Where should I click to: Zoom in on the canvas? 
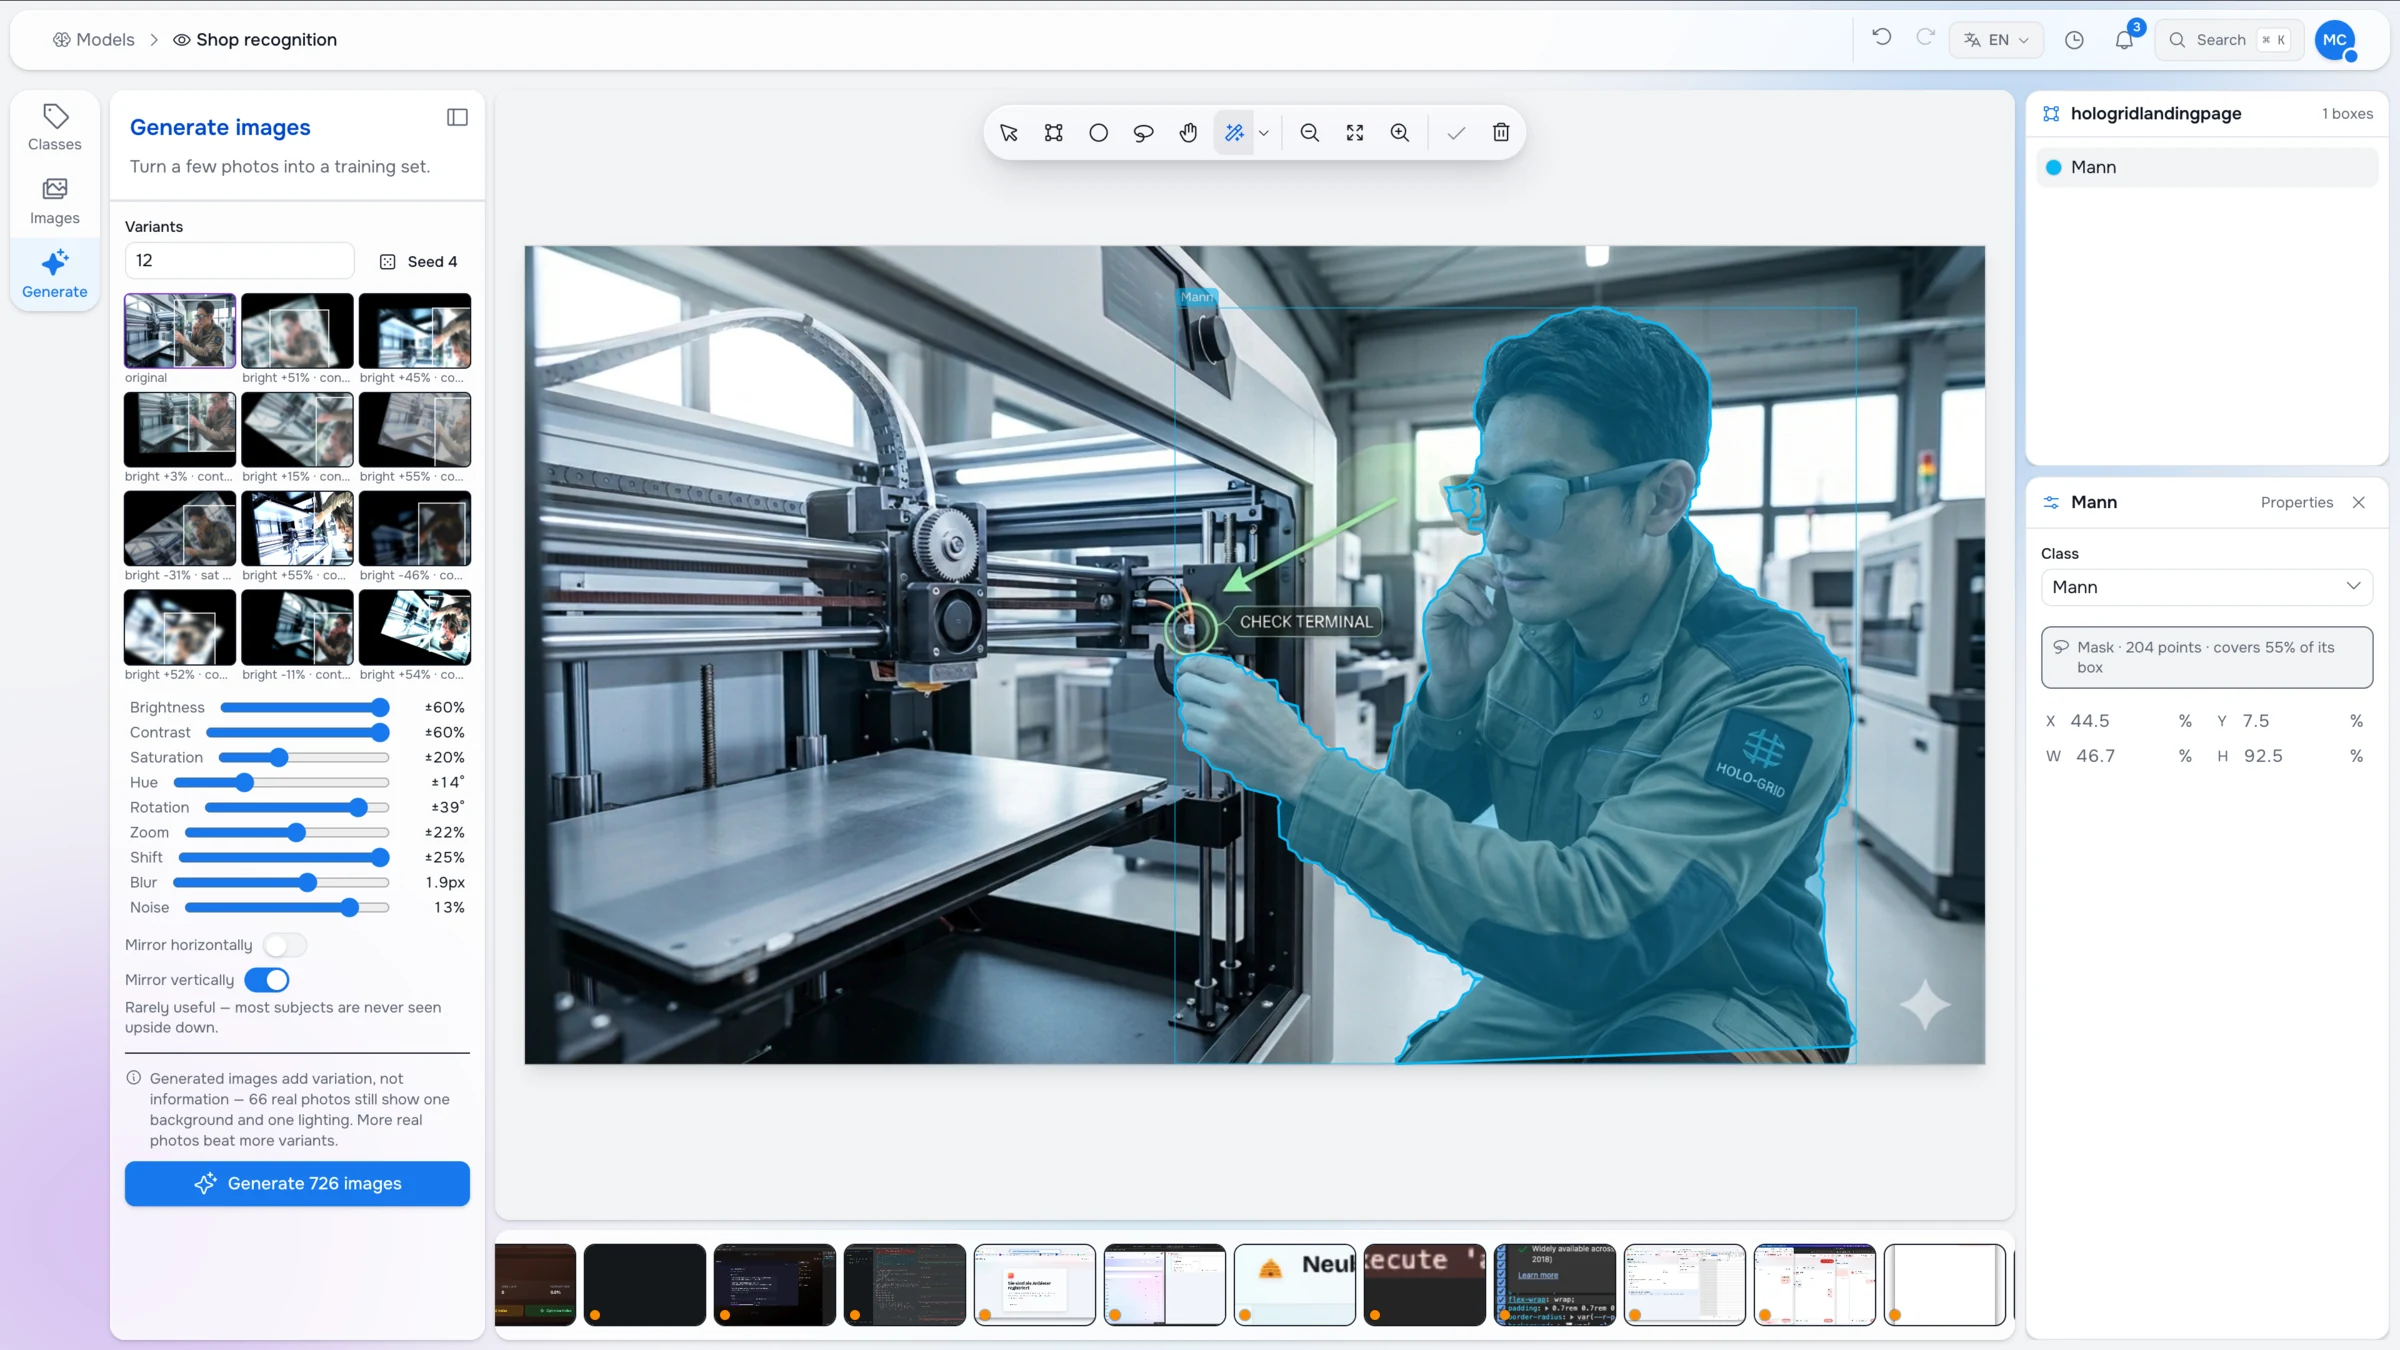point(1400,133)
